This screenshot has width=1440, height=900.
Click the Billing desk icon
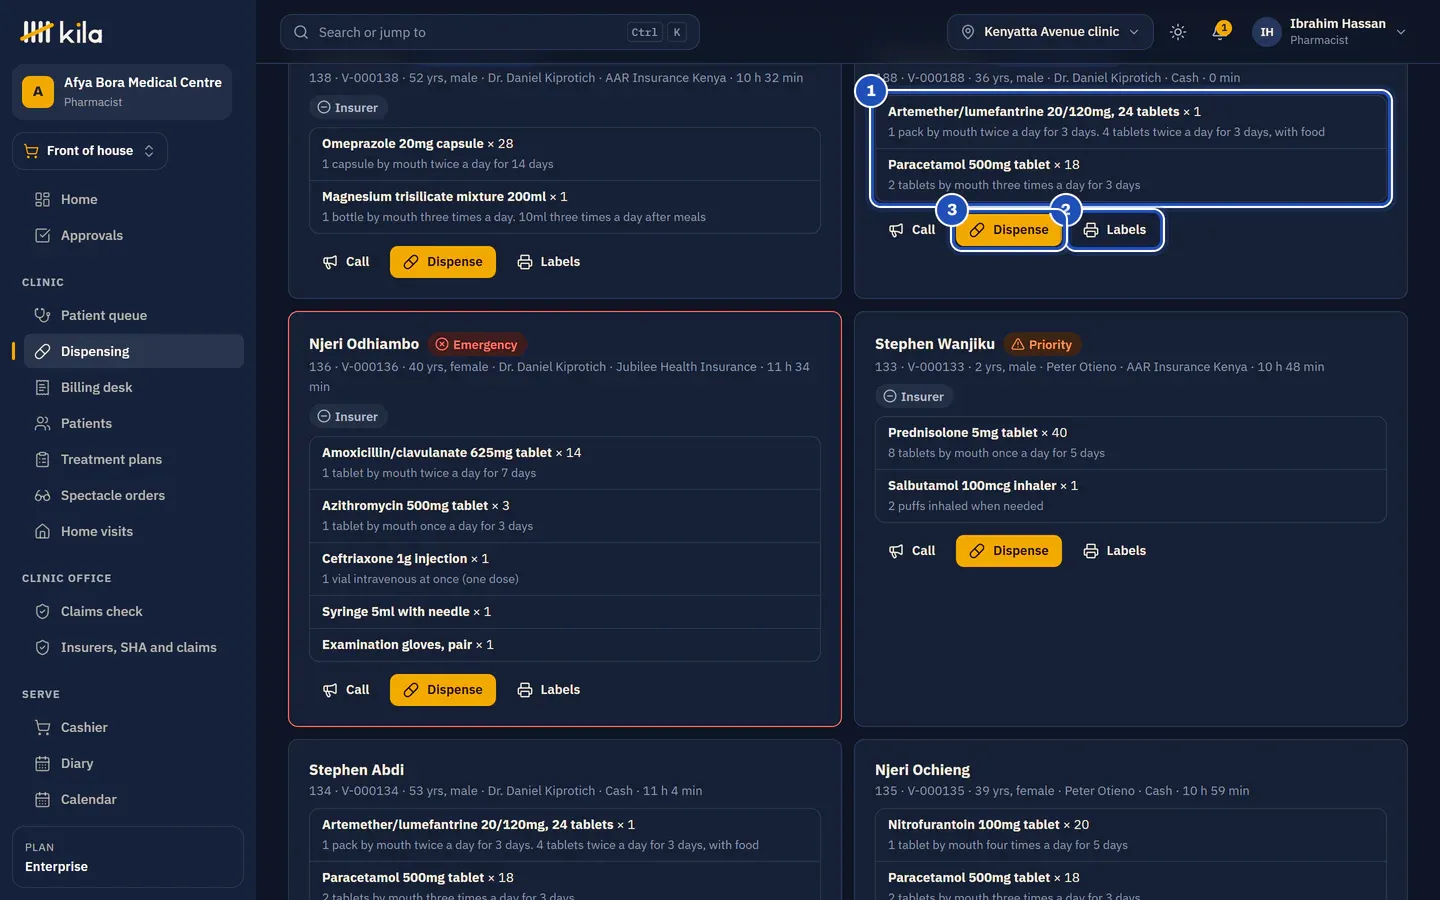42,387
